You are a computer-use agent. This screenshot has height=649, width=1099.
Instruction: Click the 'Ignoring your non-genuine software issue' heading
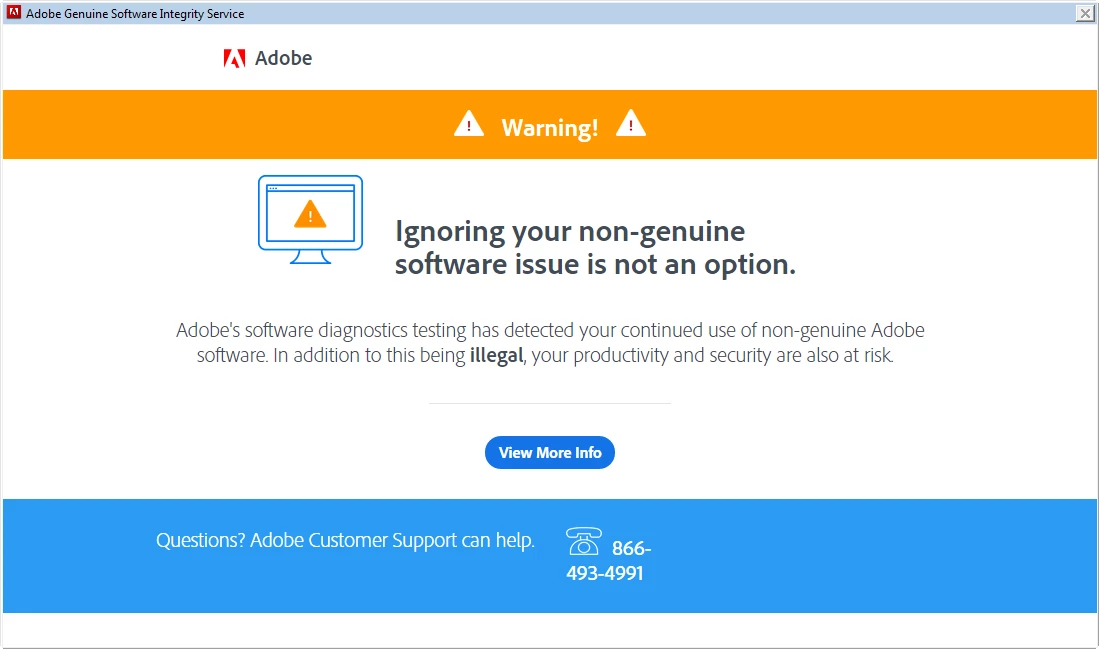(595, 247)
